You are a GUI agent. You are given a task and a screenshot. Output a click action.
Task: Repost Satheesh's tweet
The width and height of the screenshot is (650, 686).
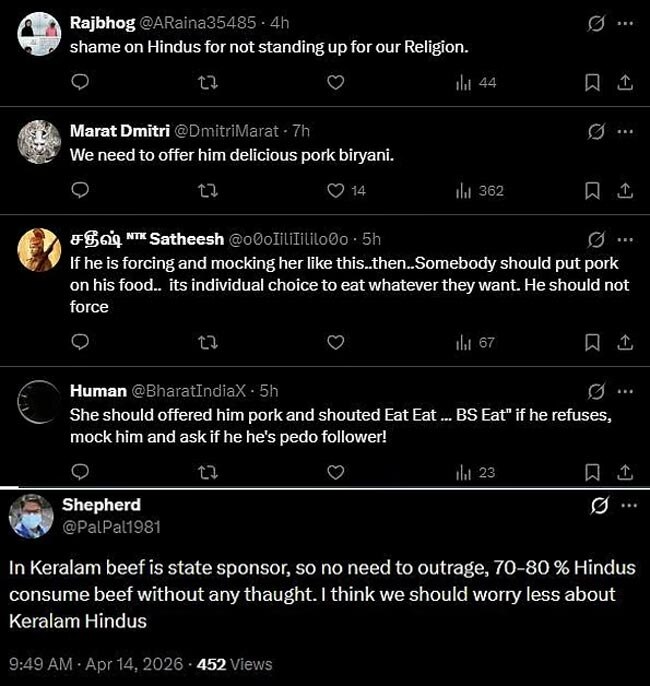[208, 343]
